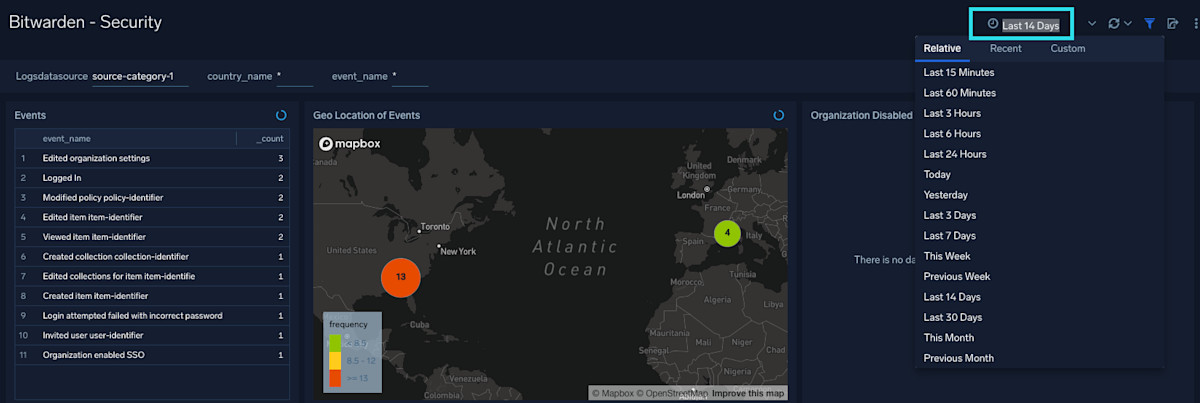Click the orange 13 cluster marker

[x=401, y=276]
